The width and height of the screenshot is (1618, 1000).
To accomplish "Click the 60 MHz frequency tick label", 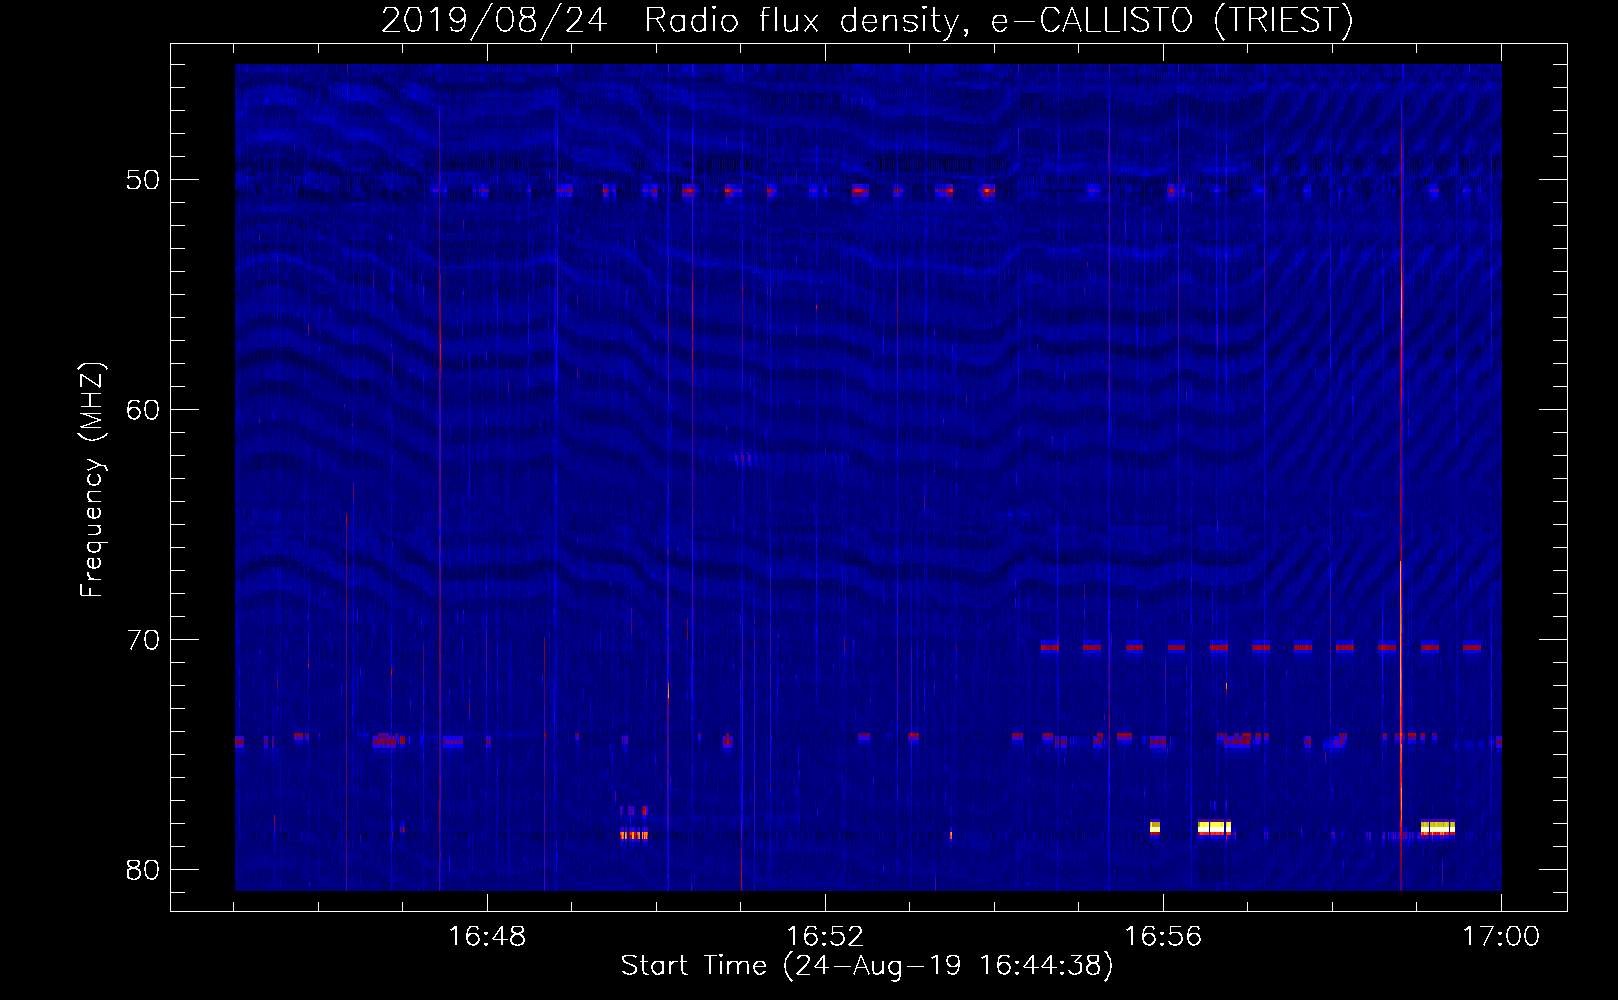I will point(143,410).
